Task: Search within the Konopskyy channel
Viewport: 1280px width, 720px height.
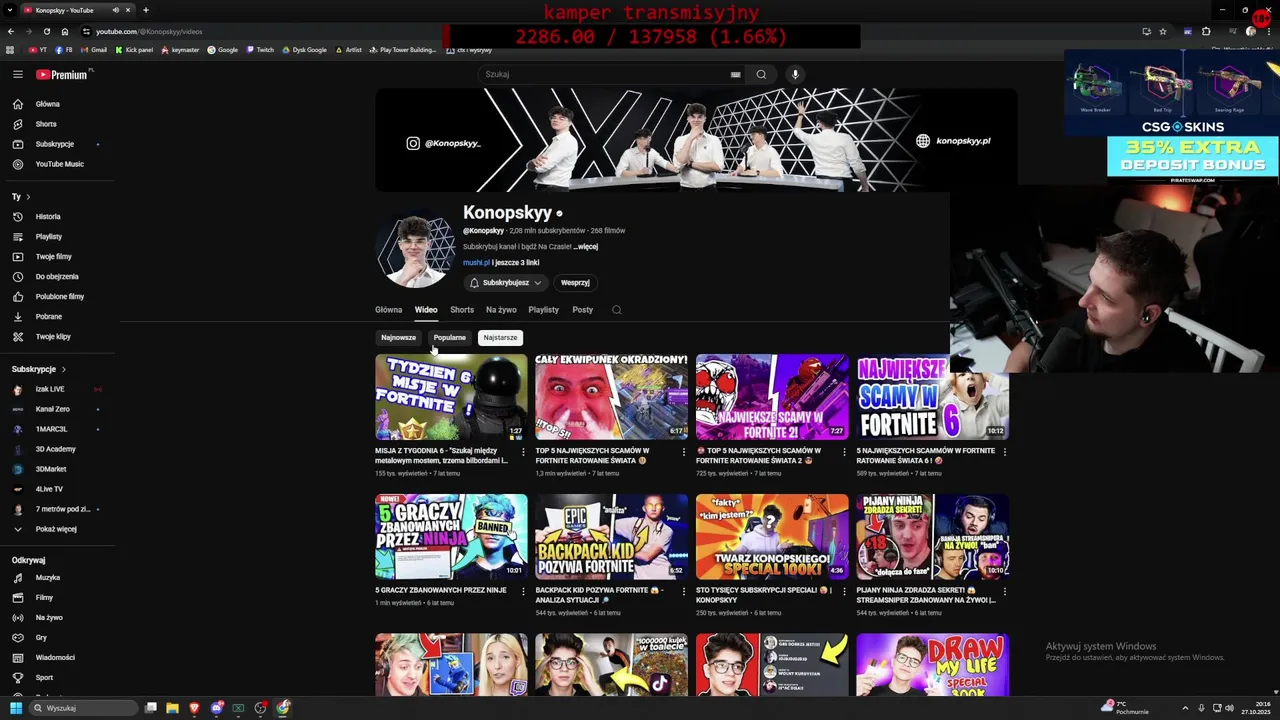Action: (x=616, y=310)
